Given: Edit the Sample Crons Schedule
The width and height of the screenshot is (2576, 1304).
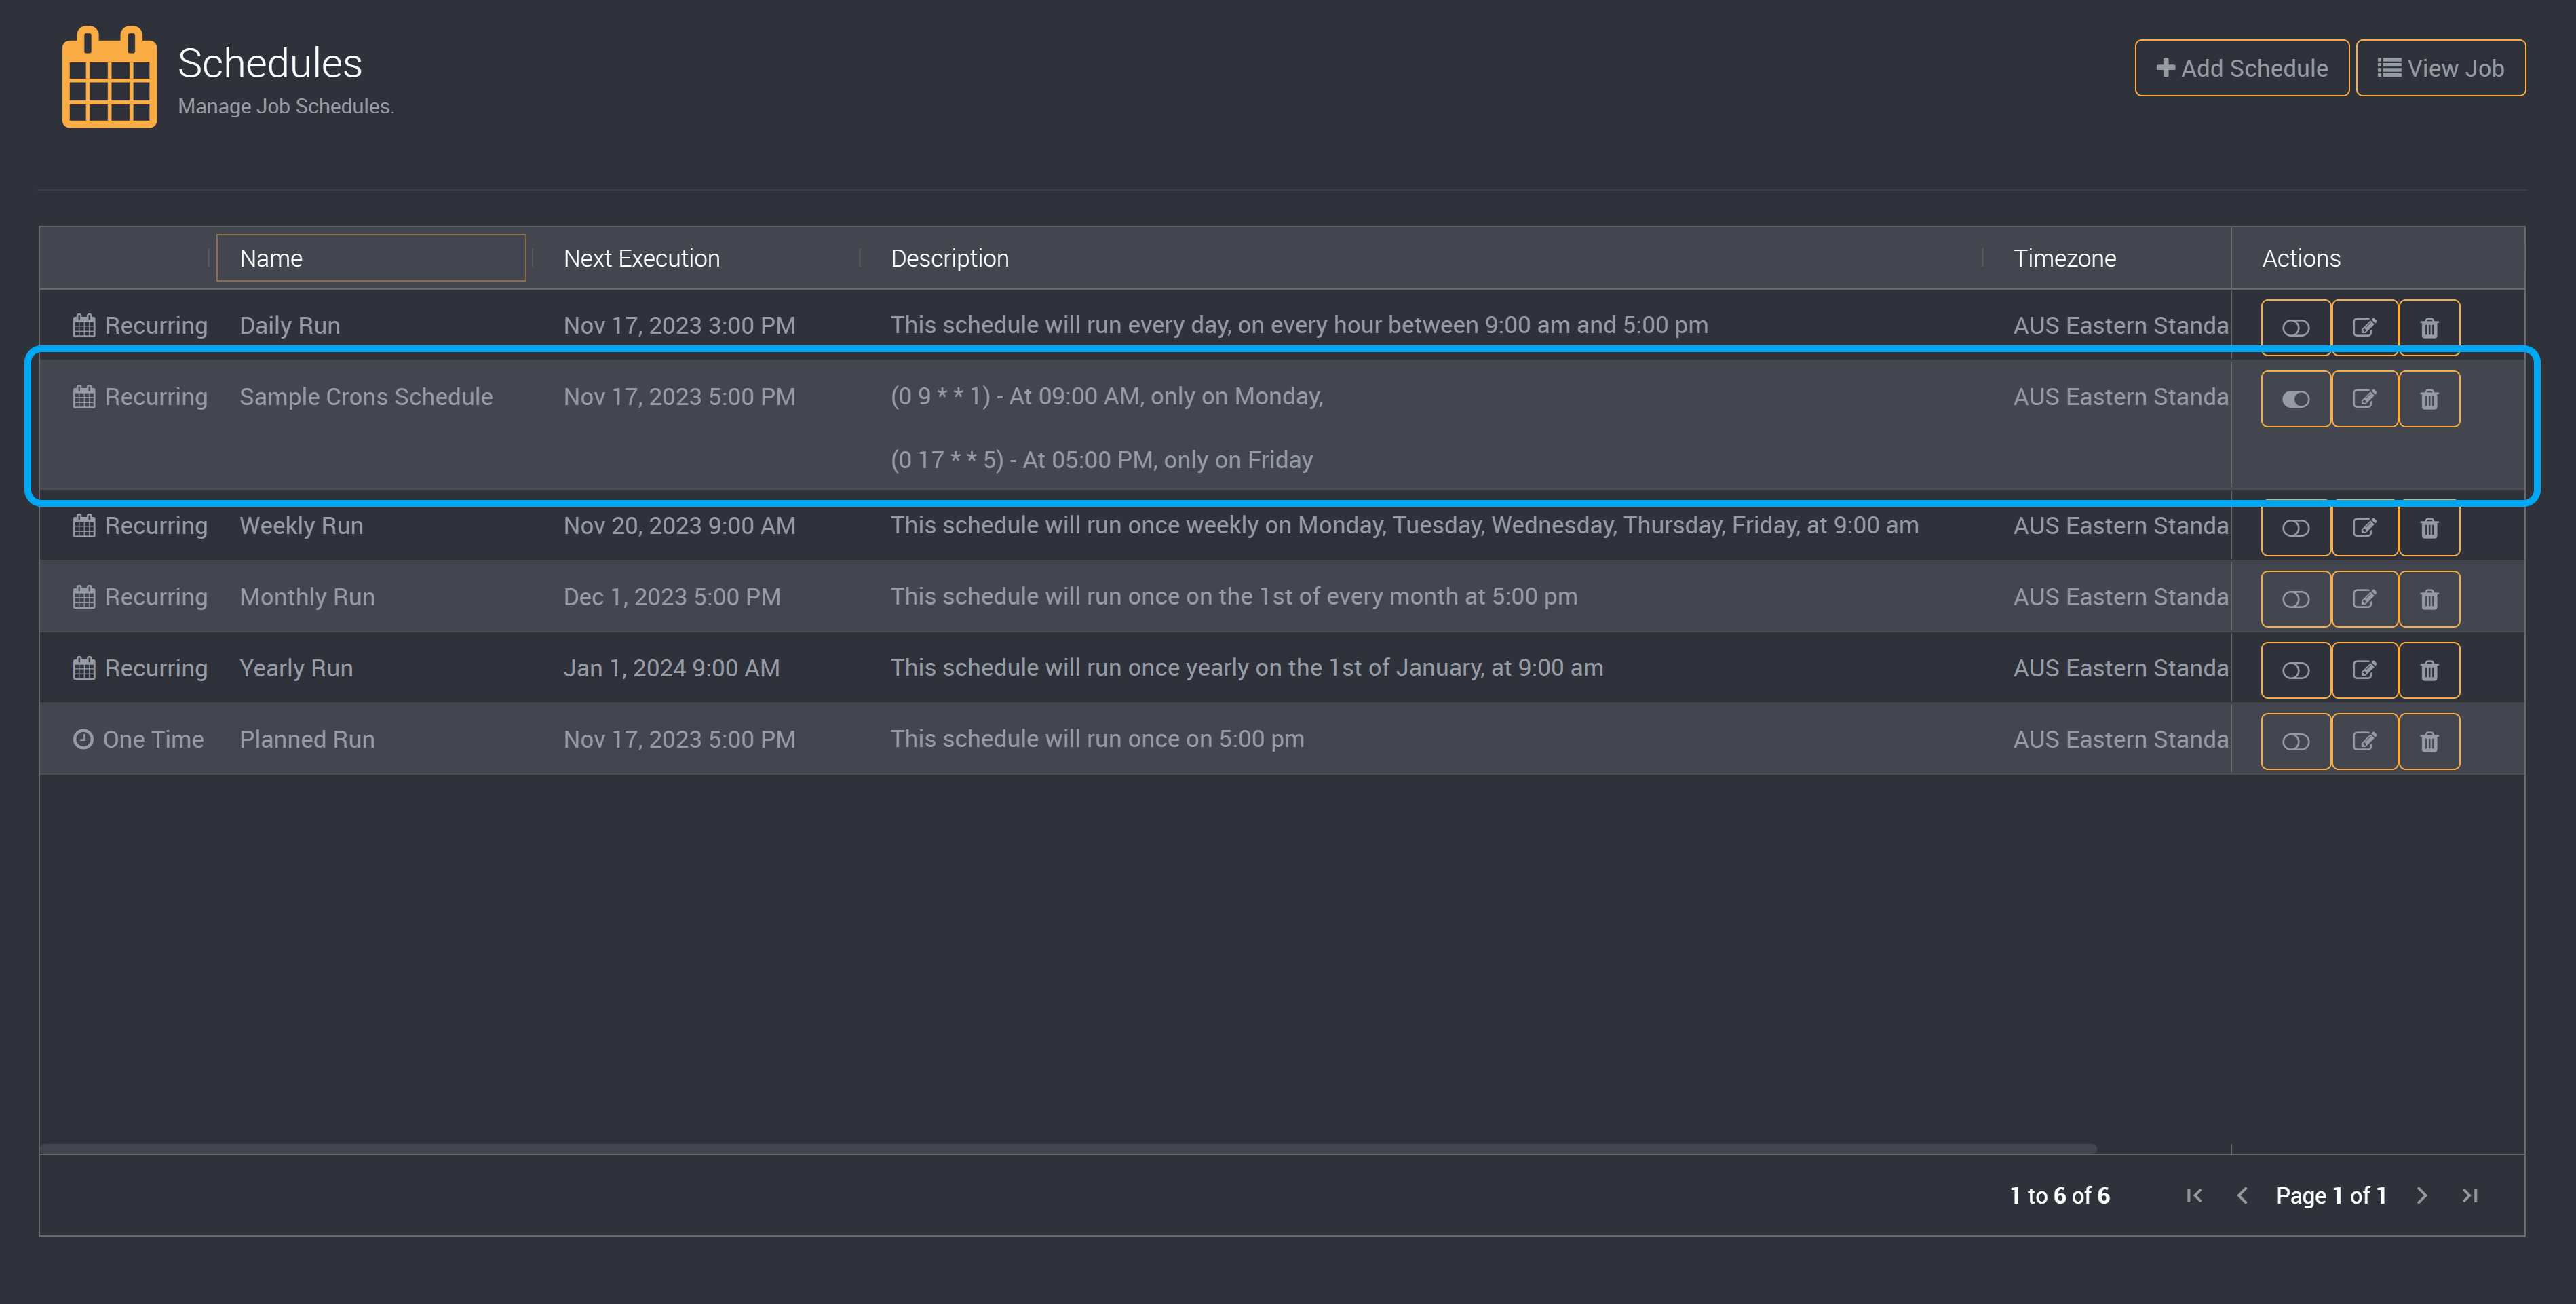Looking at the screenshot, I should (x=2364, y=399).
